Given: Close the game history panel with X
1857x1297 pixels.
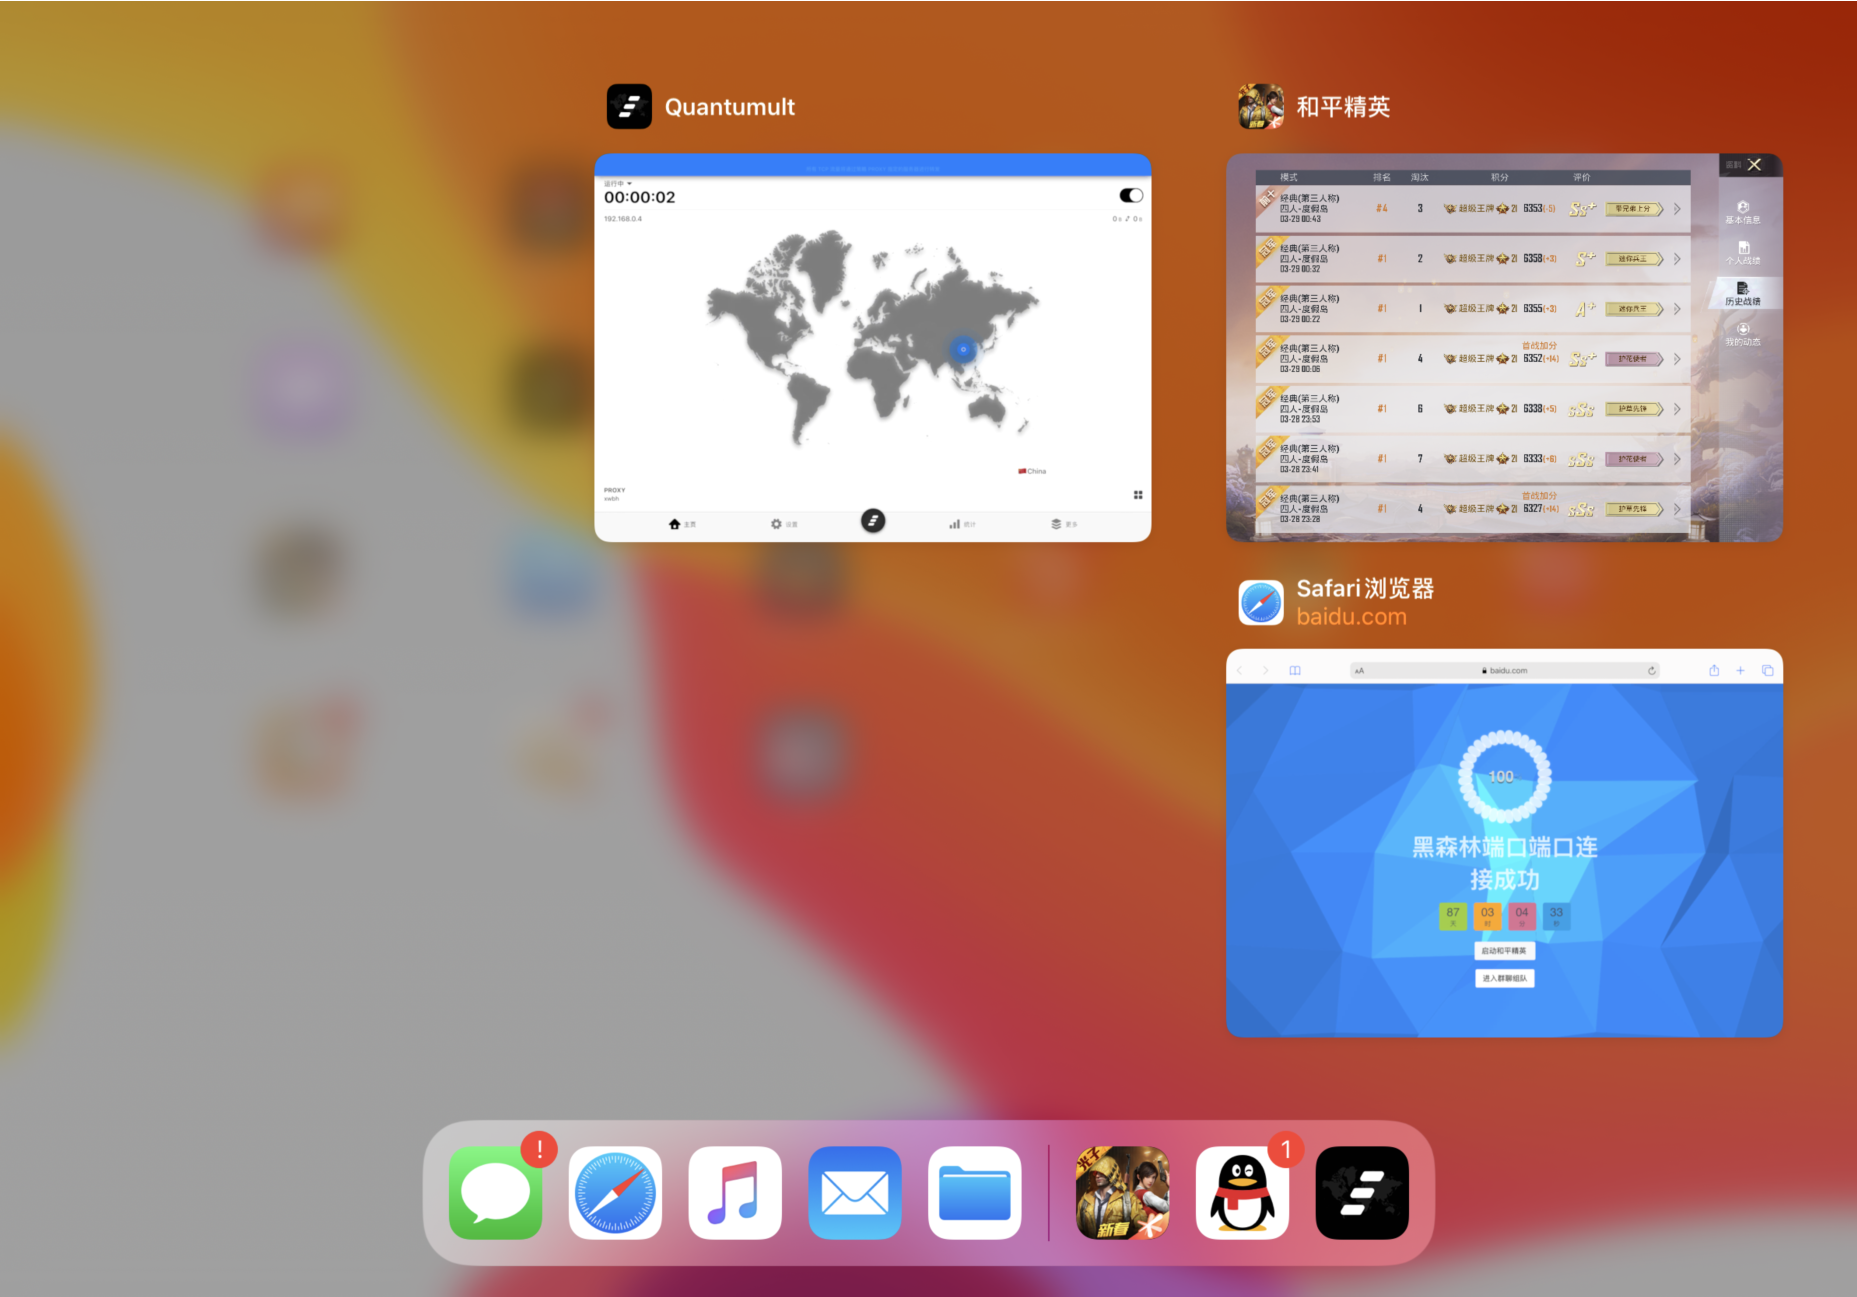Looking at the screenshot, I should tap(1755, 164).
